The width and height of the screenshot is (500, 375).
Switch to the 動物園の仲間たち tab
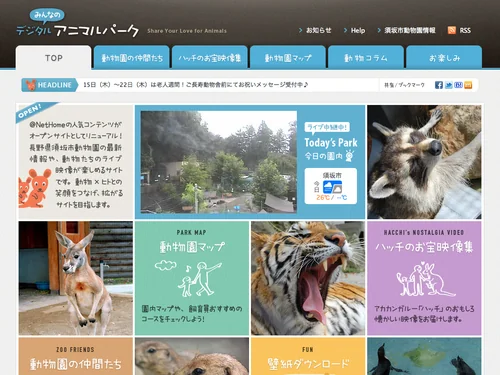pos(132,58)
